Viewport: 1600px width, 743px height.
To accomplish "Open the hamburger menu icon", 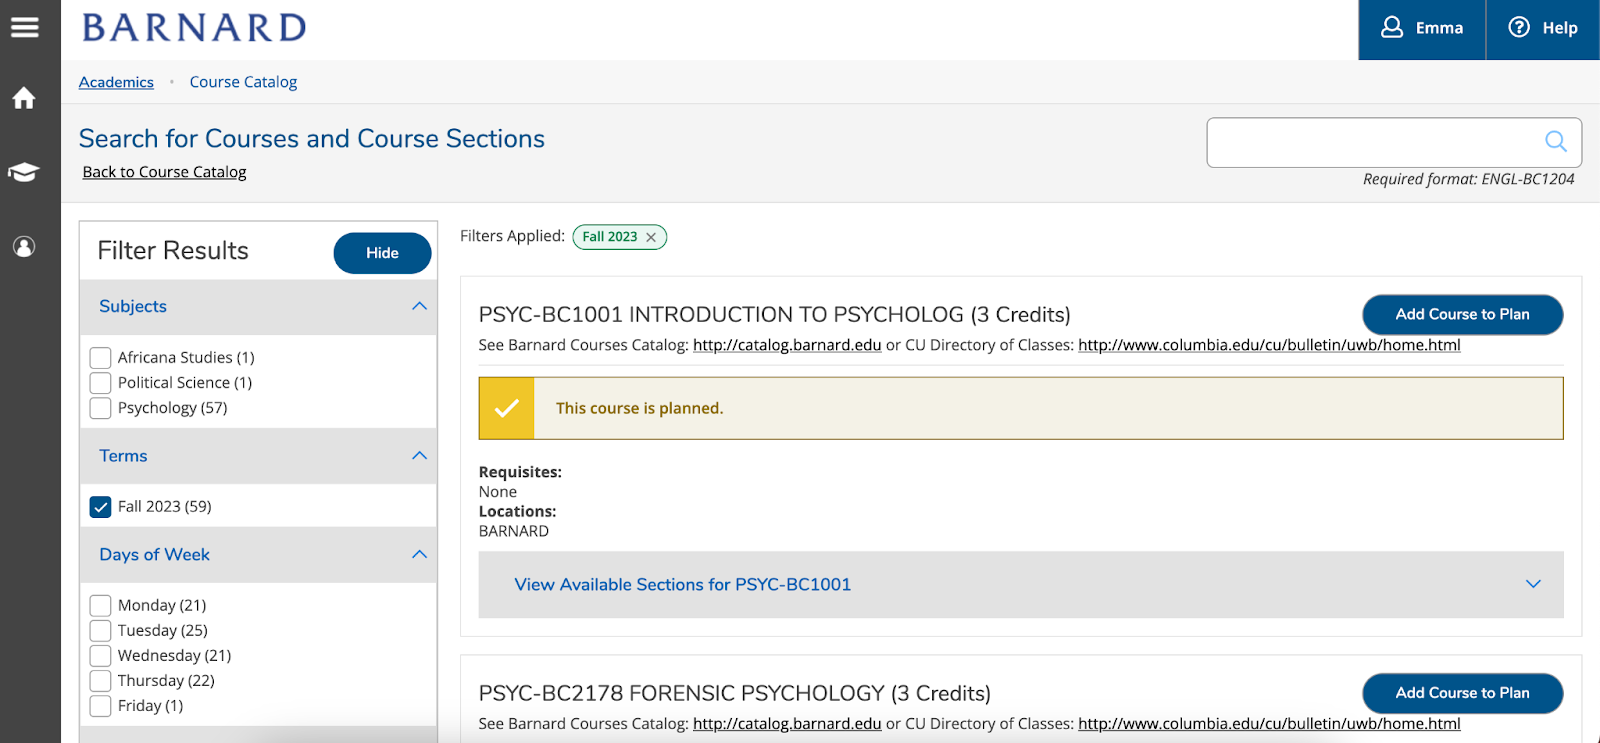I will pos(24,28).
